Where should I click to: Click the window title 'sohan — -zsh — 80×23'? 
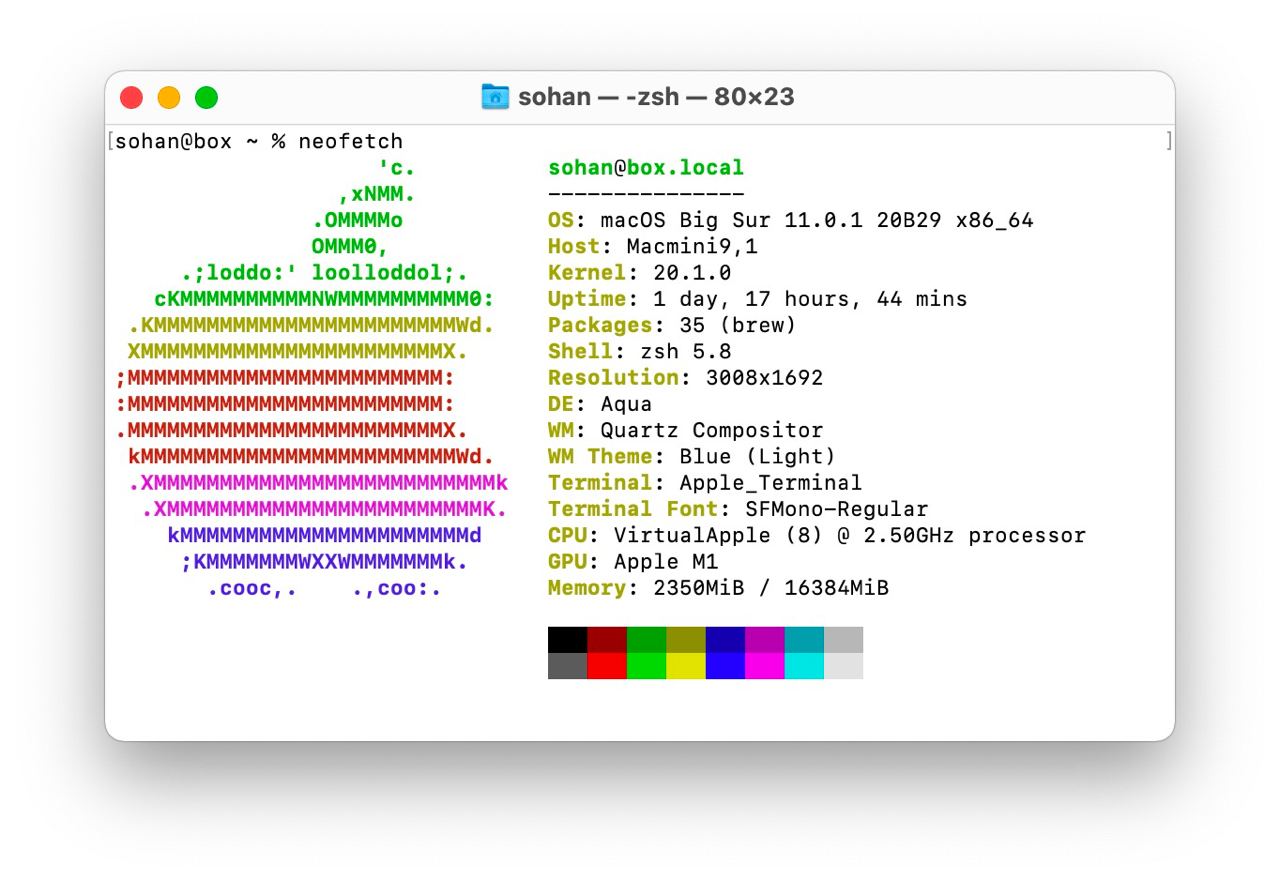(656, 97)
